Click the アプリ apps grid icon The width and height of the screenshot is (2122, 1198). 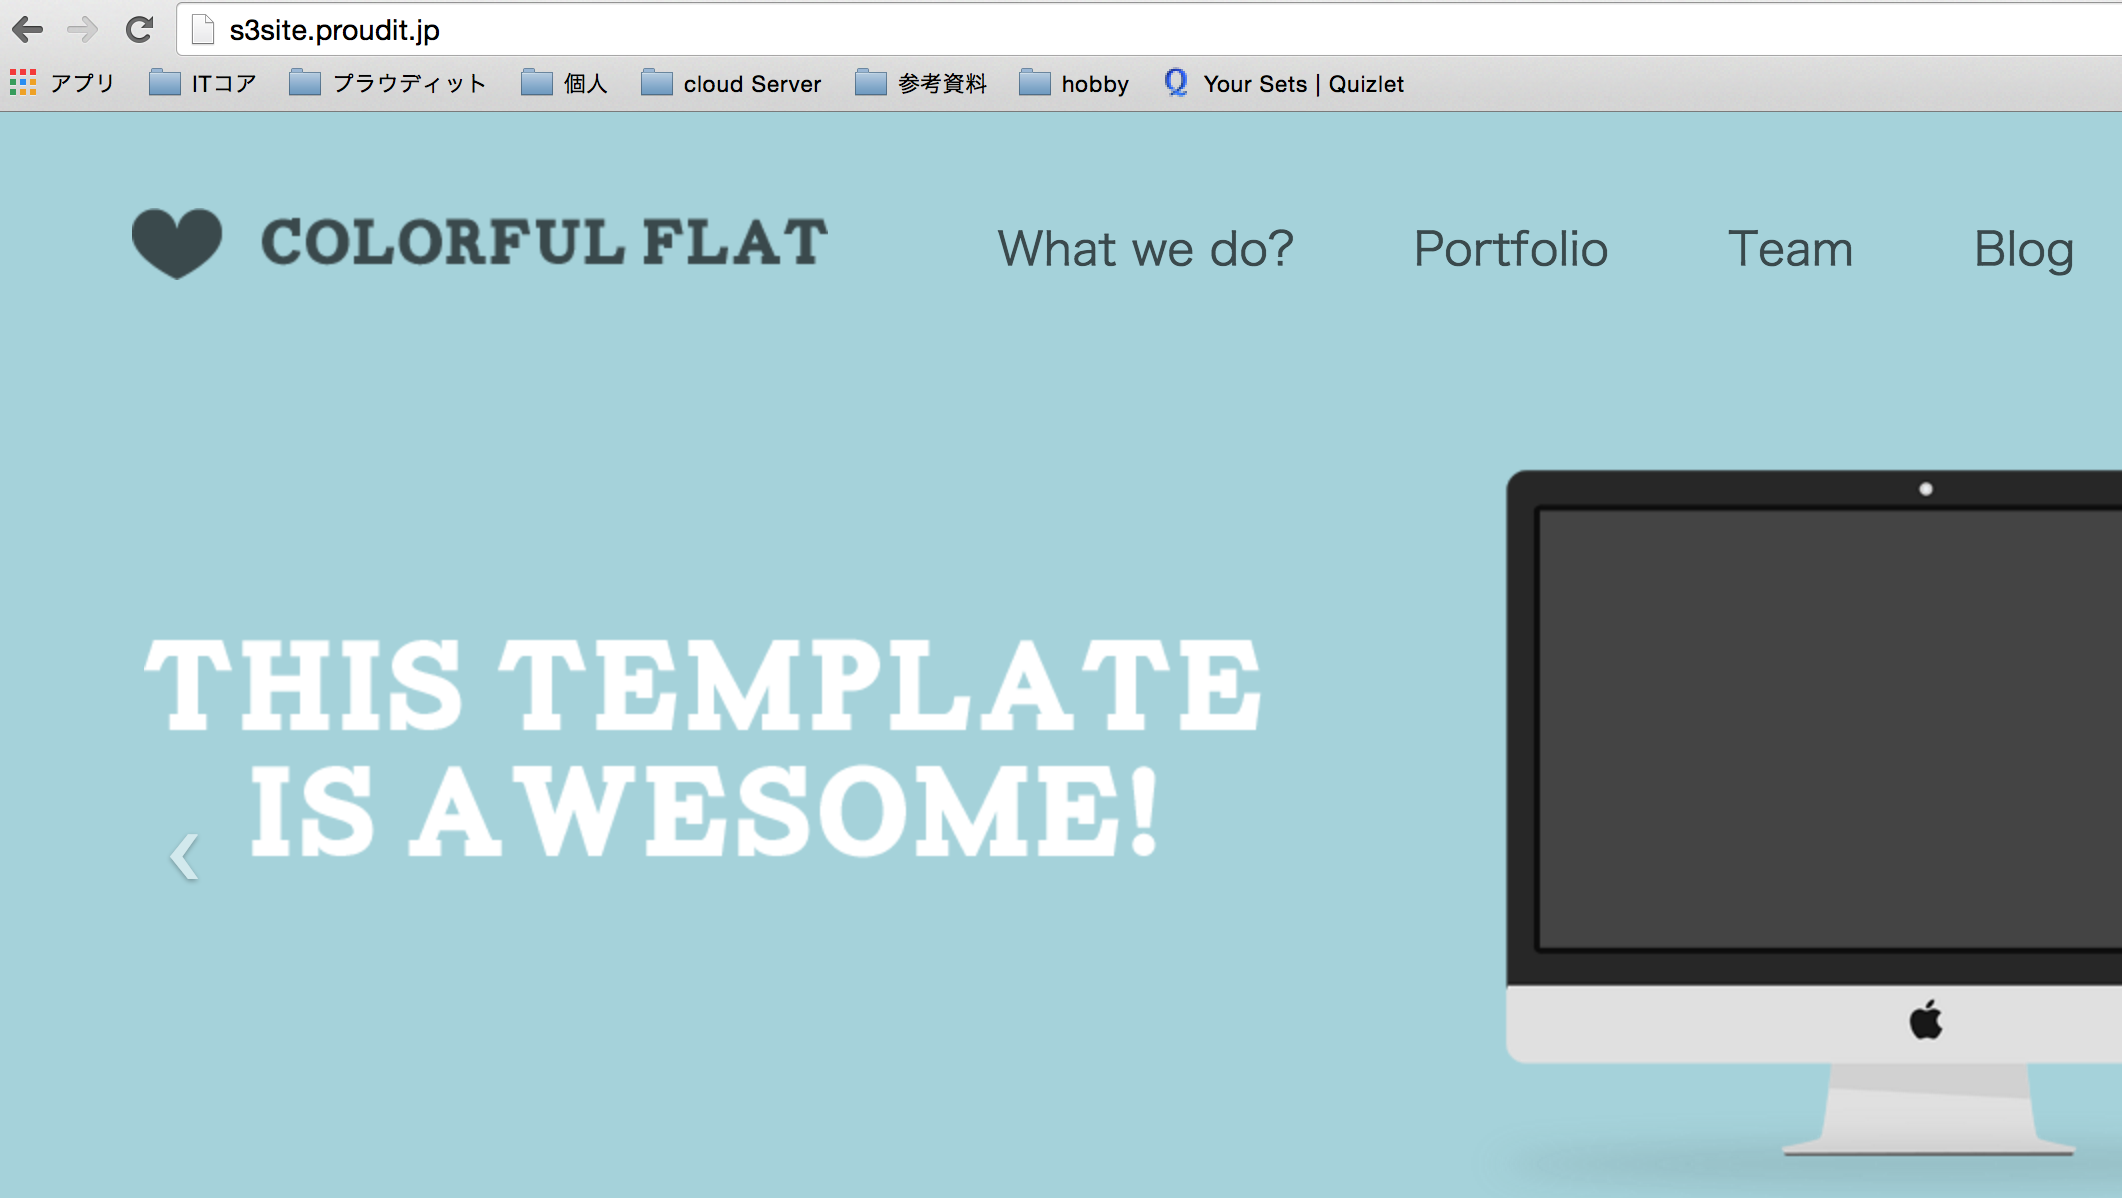point(22,83)
